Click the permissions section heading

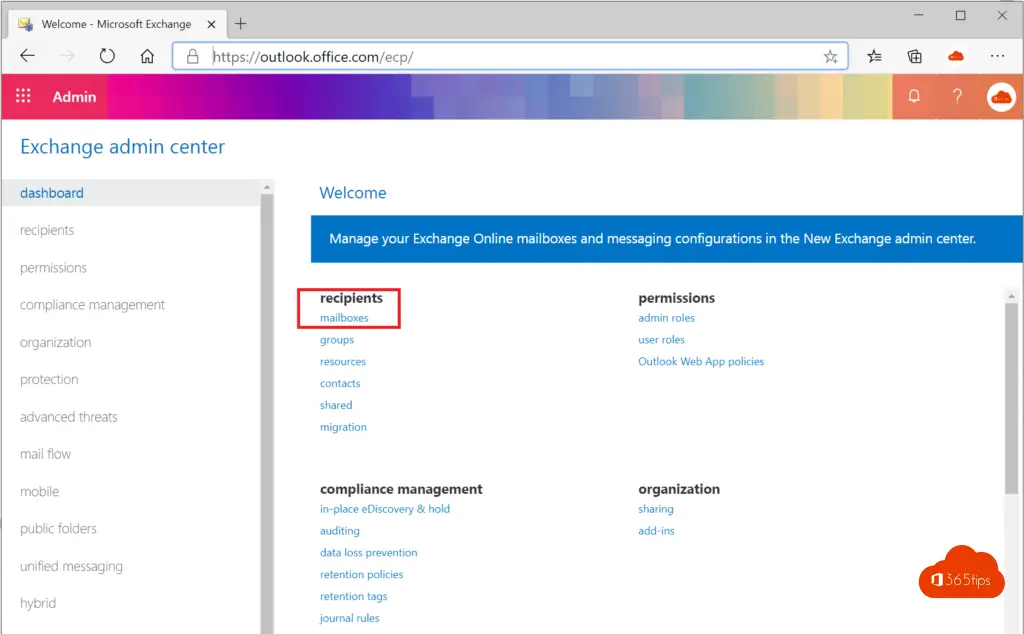coord(677,298)
